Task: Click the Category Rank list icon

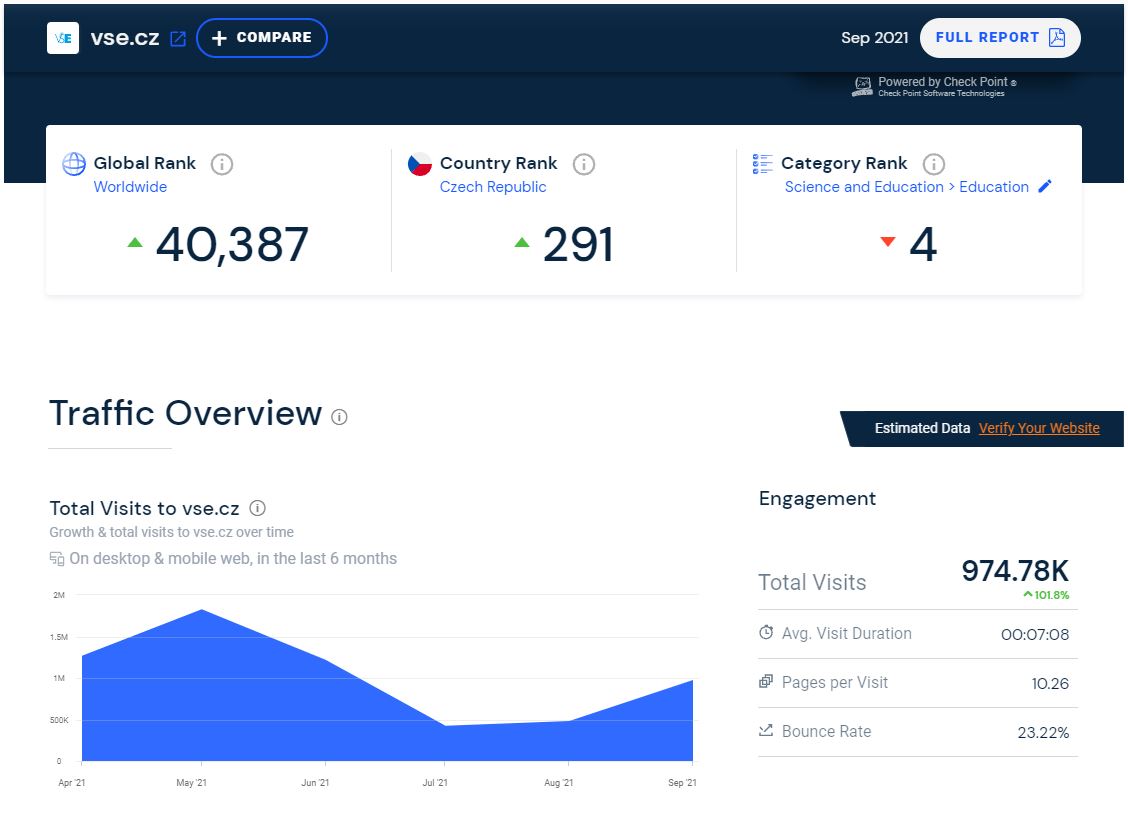Action: coord(763,164)
